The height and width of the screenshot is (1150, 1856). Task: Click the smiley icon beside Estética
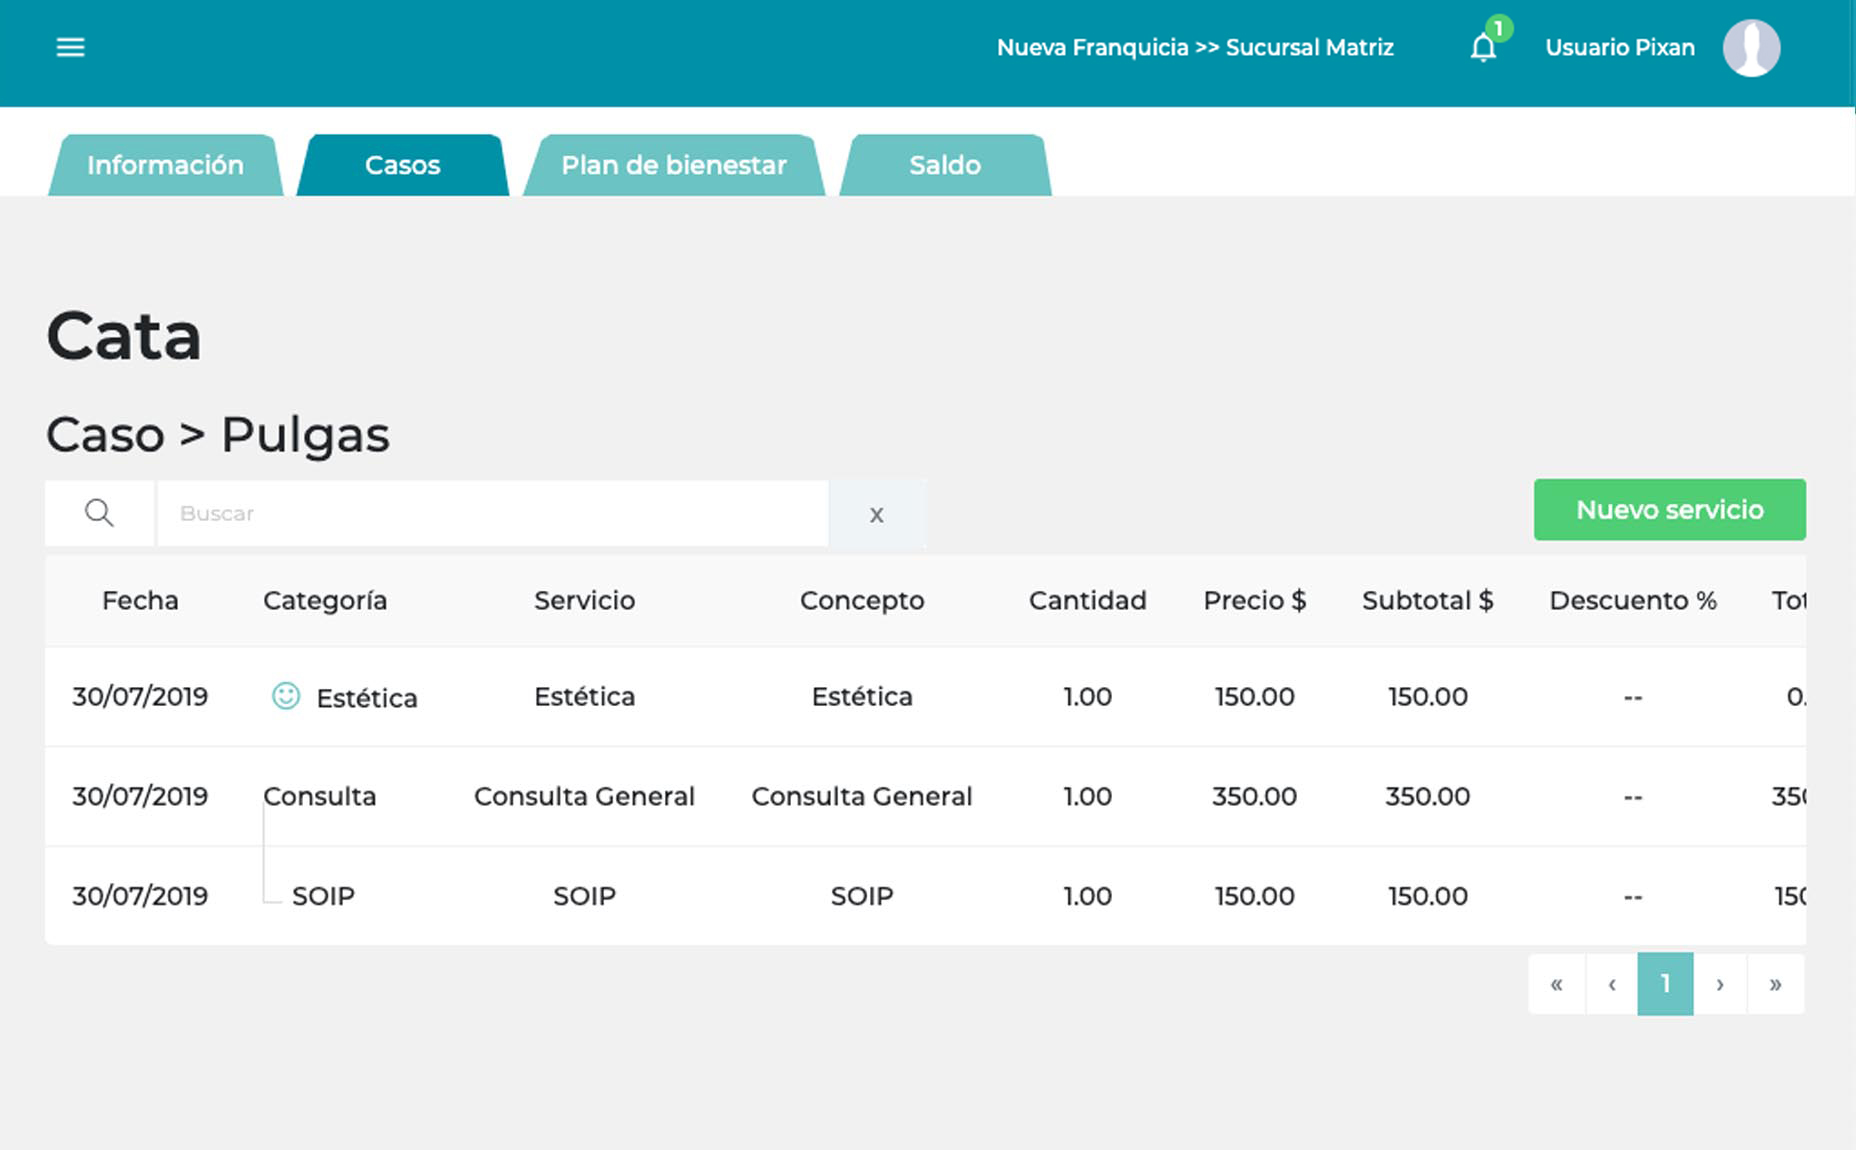pyautogui.click(x=286, y=696)
